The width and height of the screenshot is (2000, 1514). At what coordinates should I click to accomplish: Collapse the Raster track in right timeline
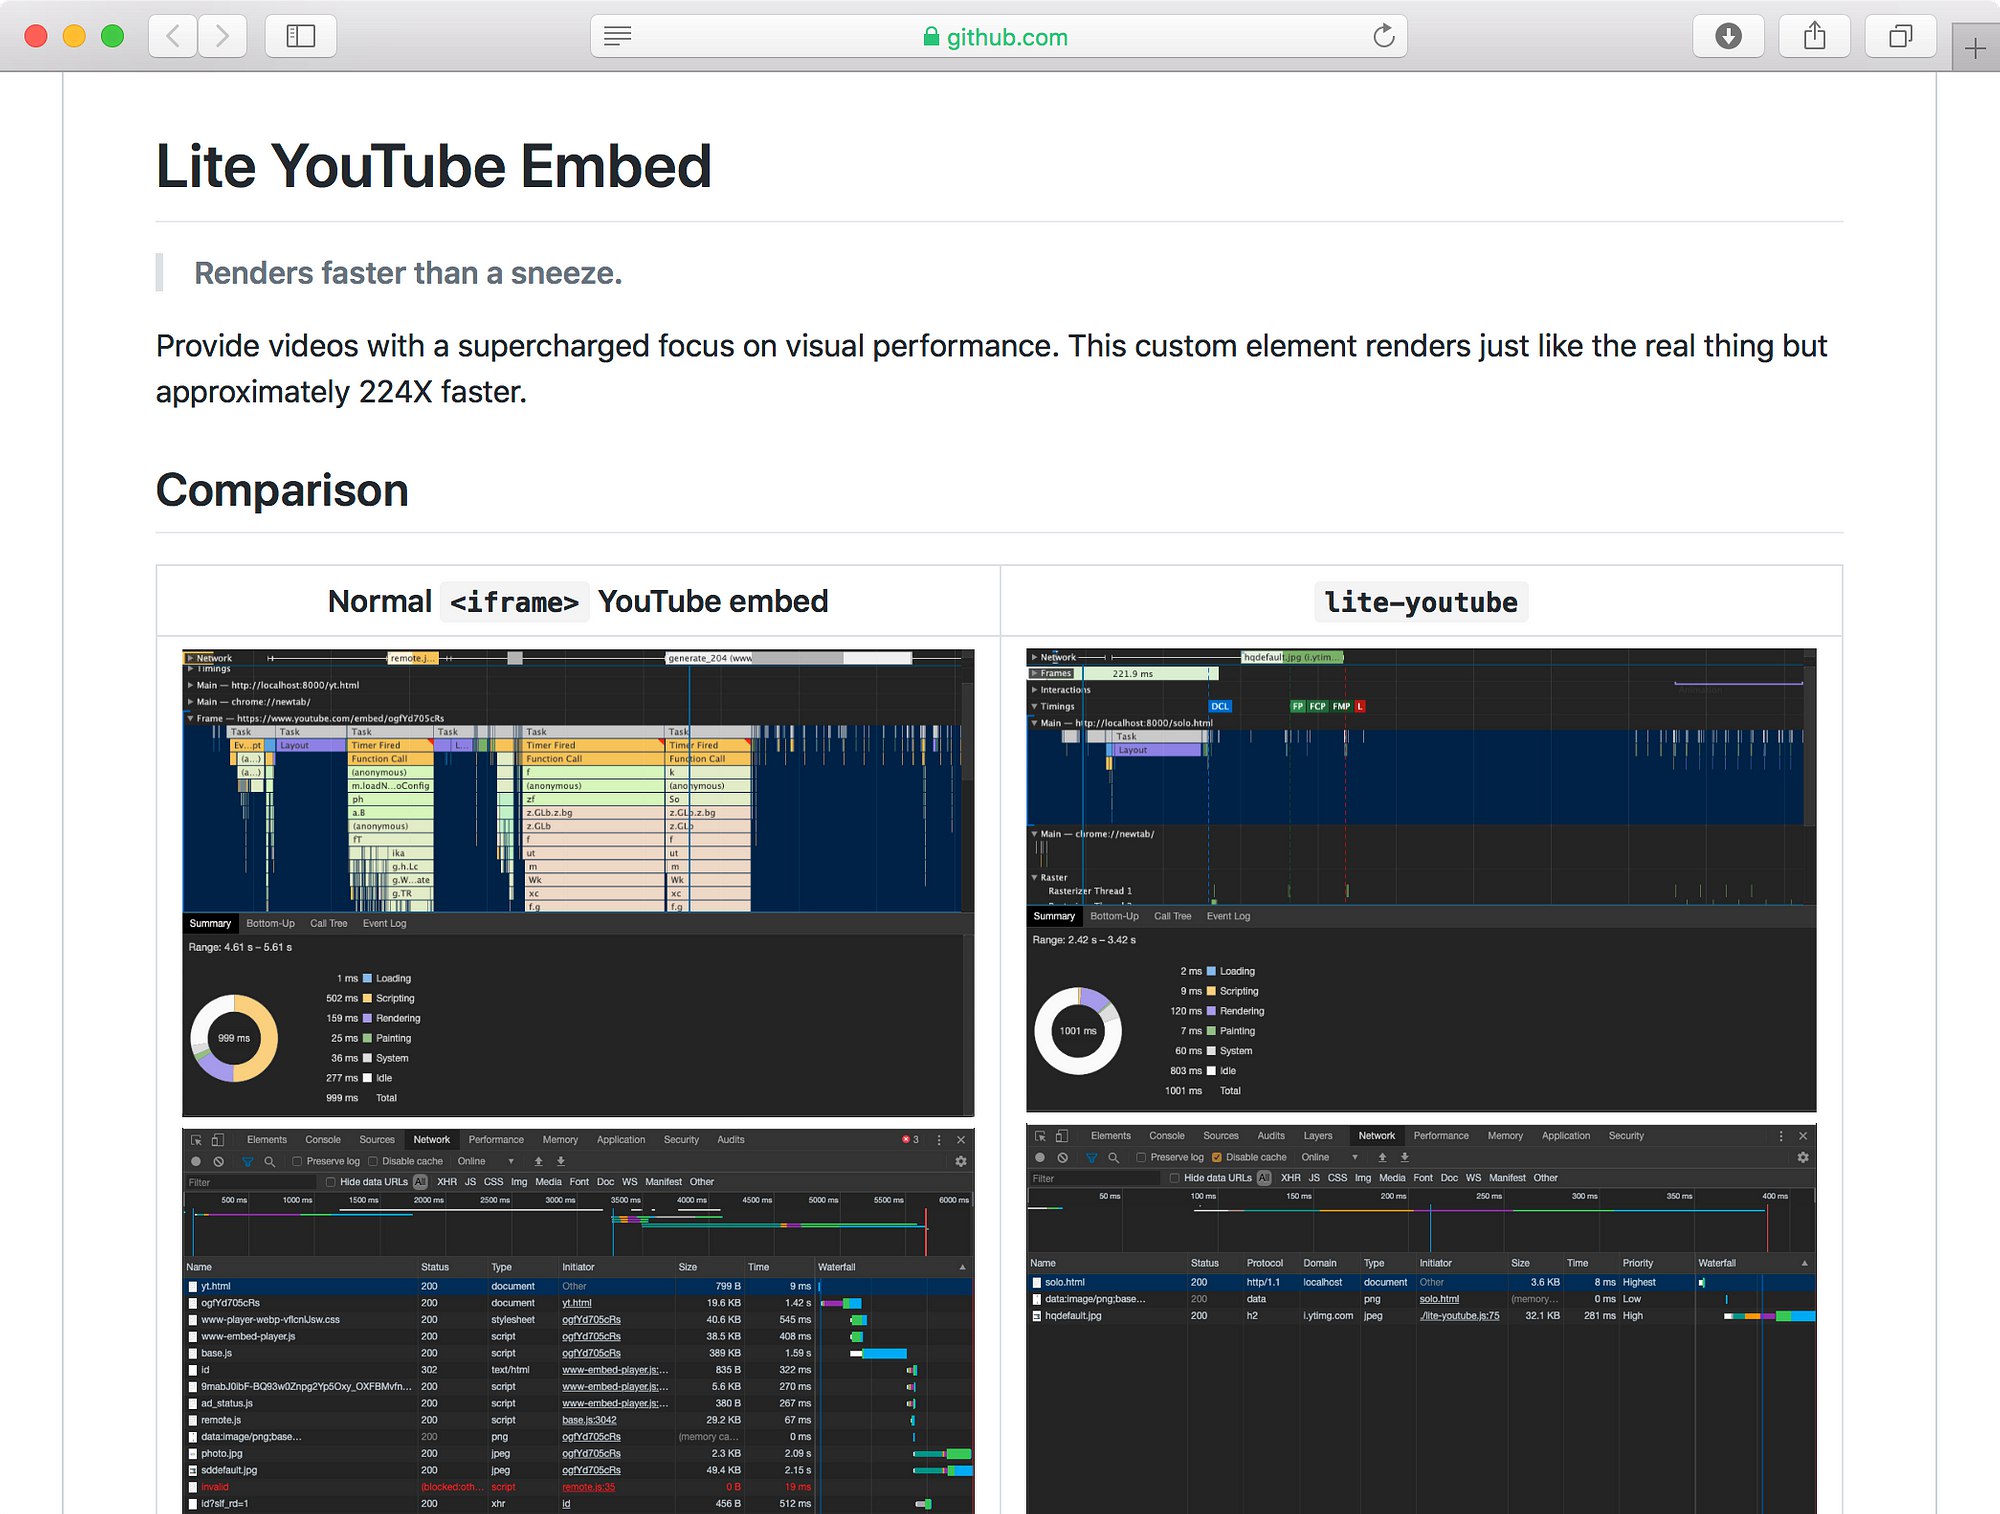[x=1034, y=877]
